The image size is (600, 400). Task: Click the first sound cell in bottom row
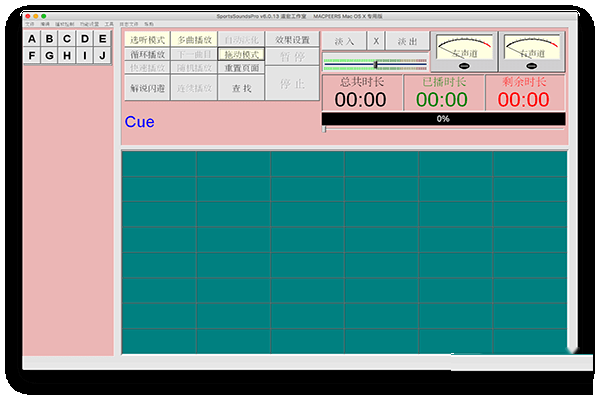[159, 341]
